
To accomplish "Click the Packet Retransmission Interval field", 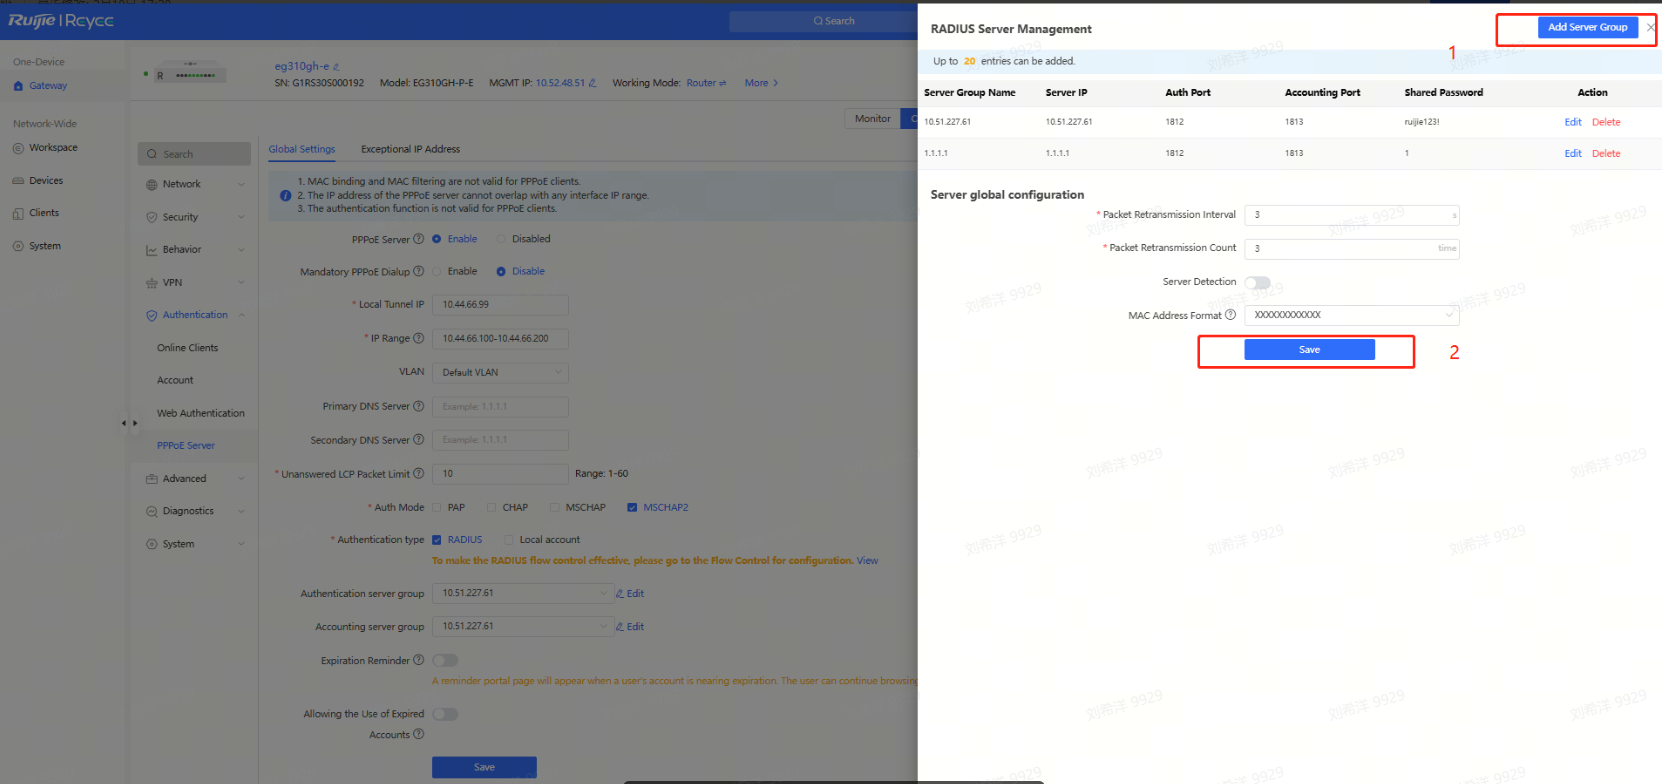I will pos(1350,215).
